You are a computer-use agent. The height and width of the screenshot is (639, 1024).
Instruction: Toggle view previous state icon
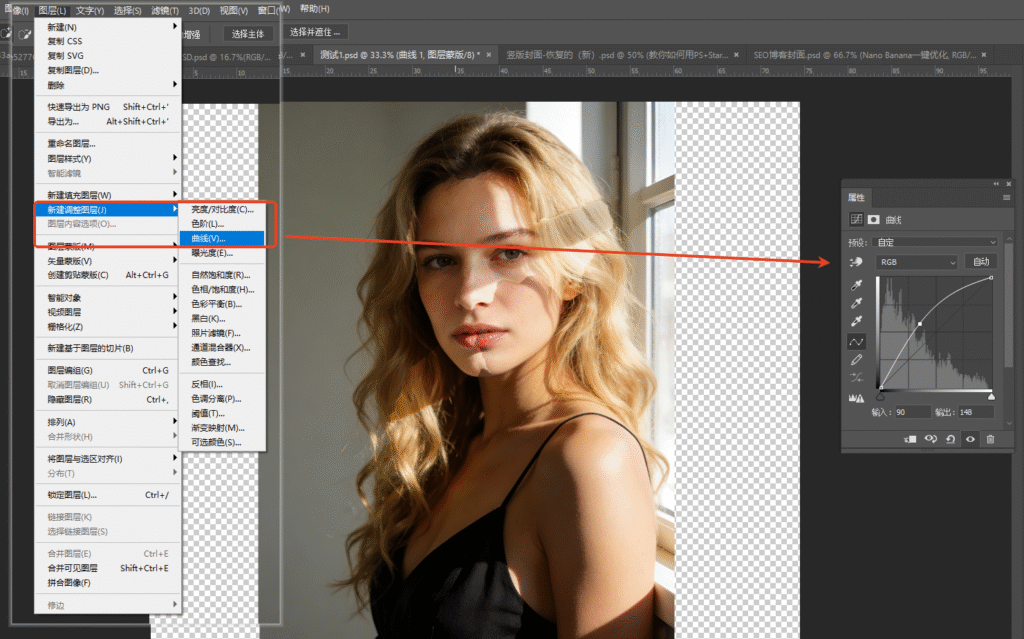[x=930, y=439]
